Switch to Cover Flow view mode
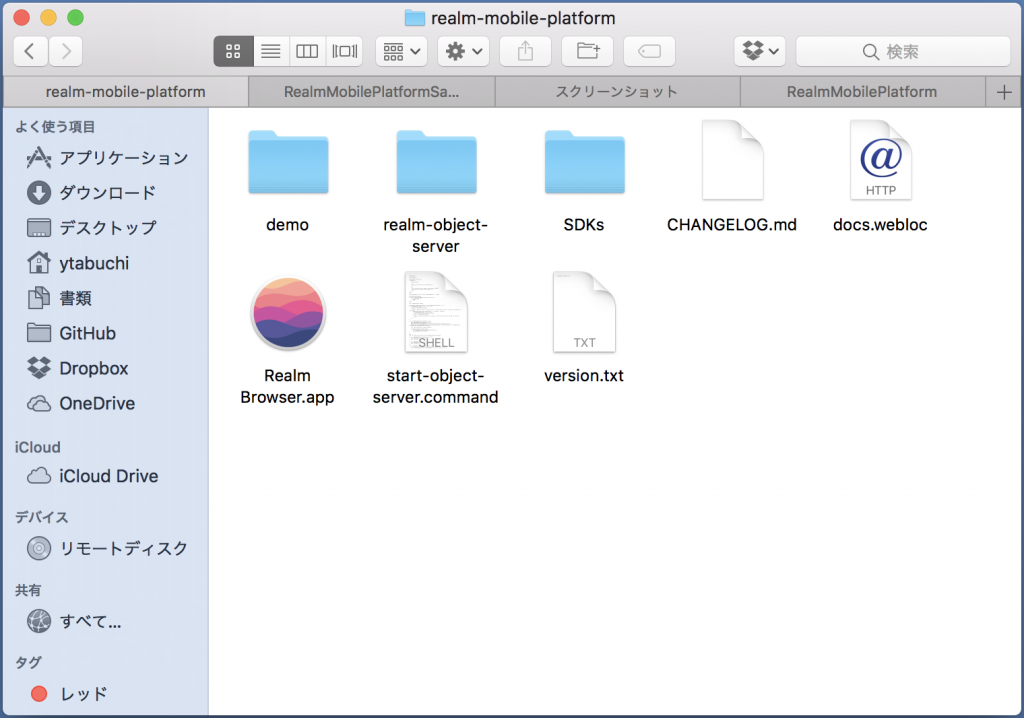The width and height of the screenshot is (1024, 718). pyautogui.click(x=344, y=51)
